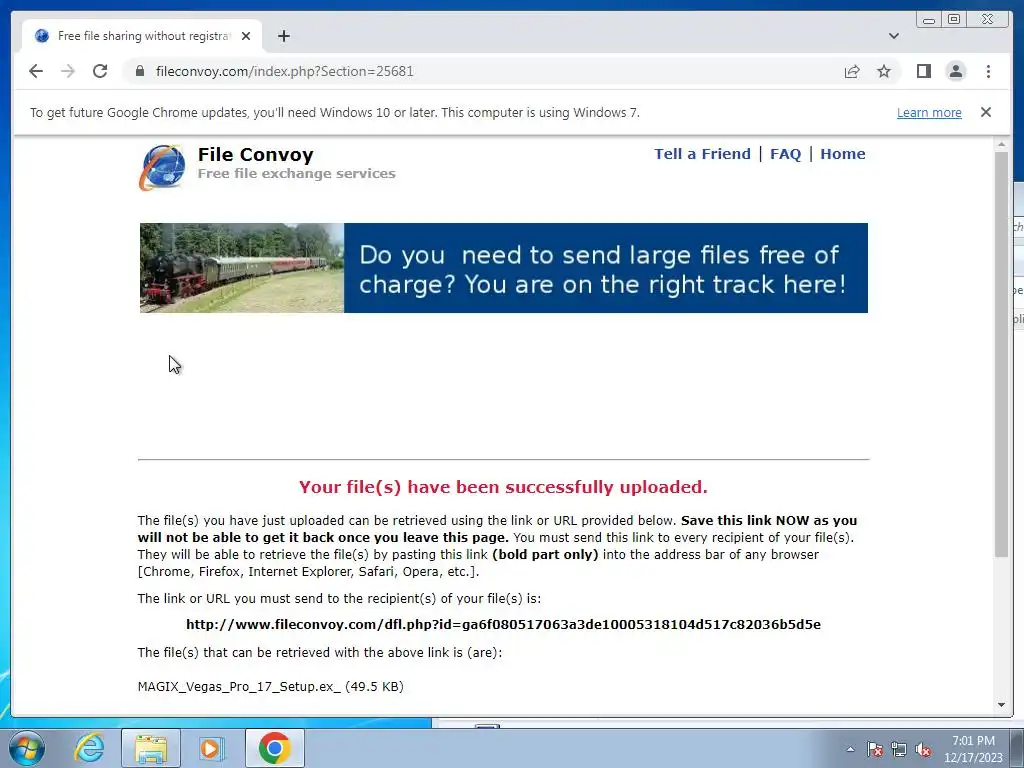View site info via the lock icon
This screenshot has height=768, width=1024.
pos(139,71)
